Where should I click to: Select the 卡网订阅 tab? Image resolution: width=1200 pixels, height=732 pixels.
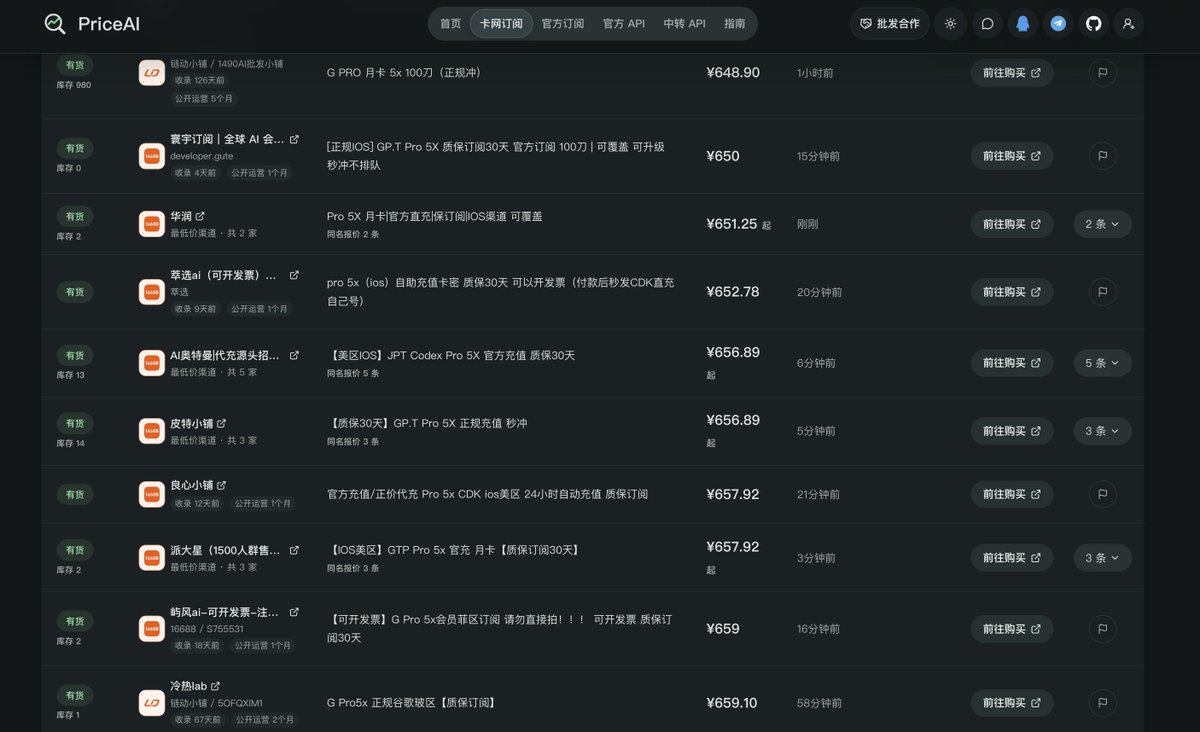click(501, 24)
